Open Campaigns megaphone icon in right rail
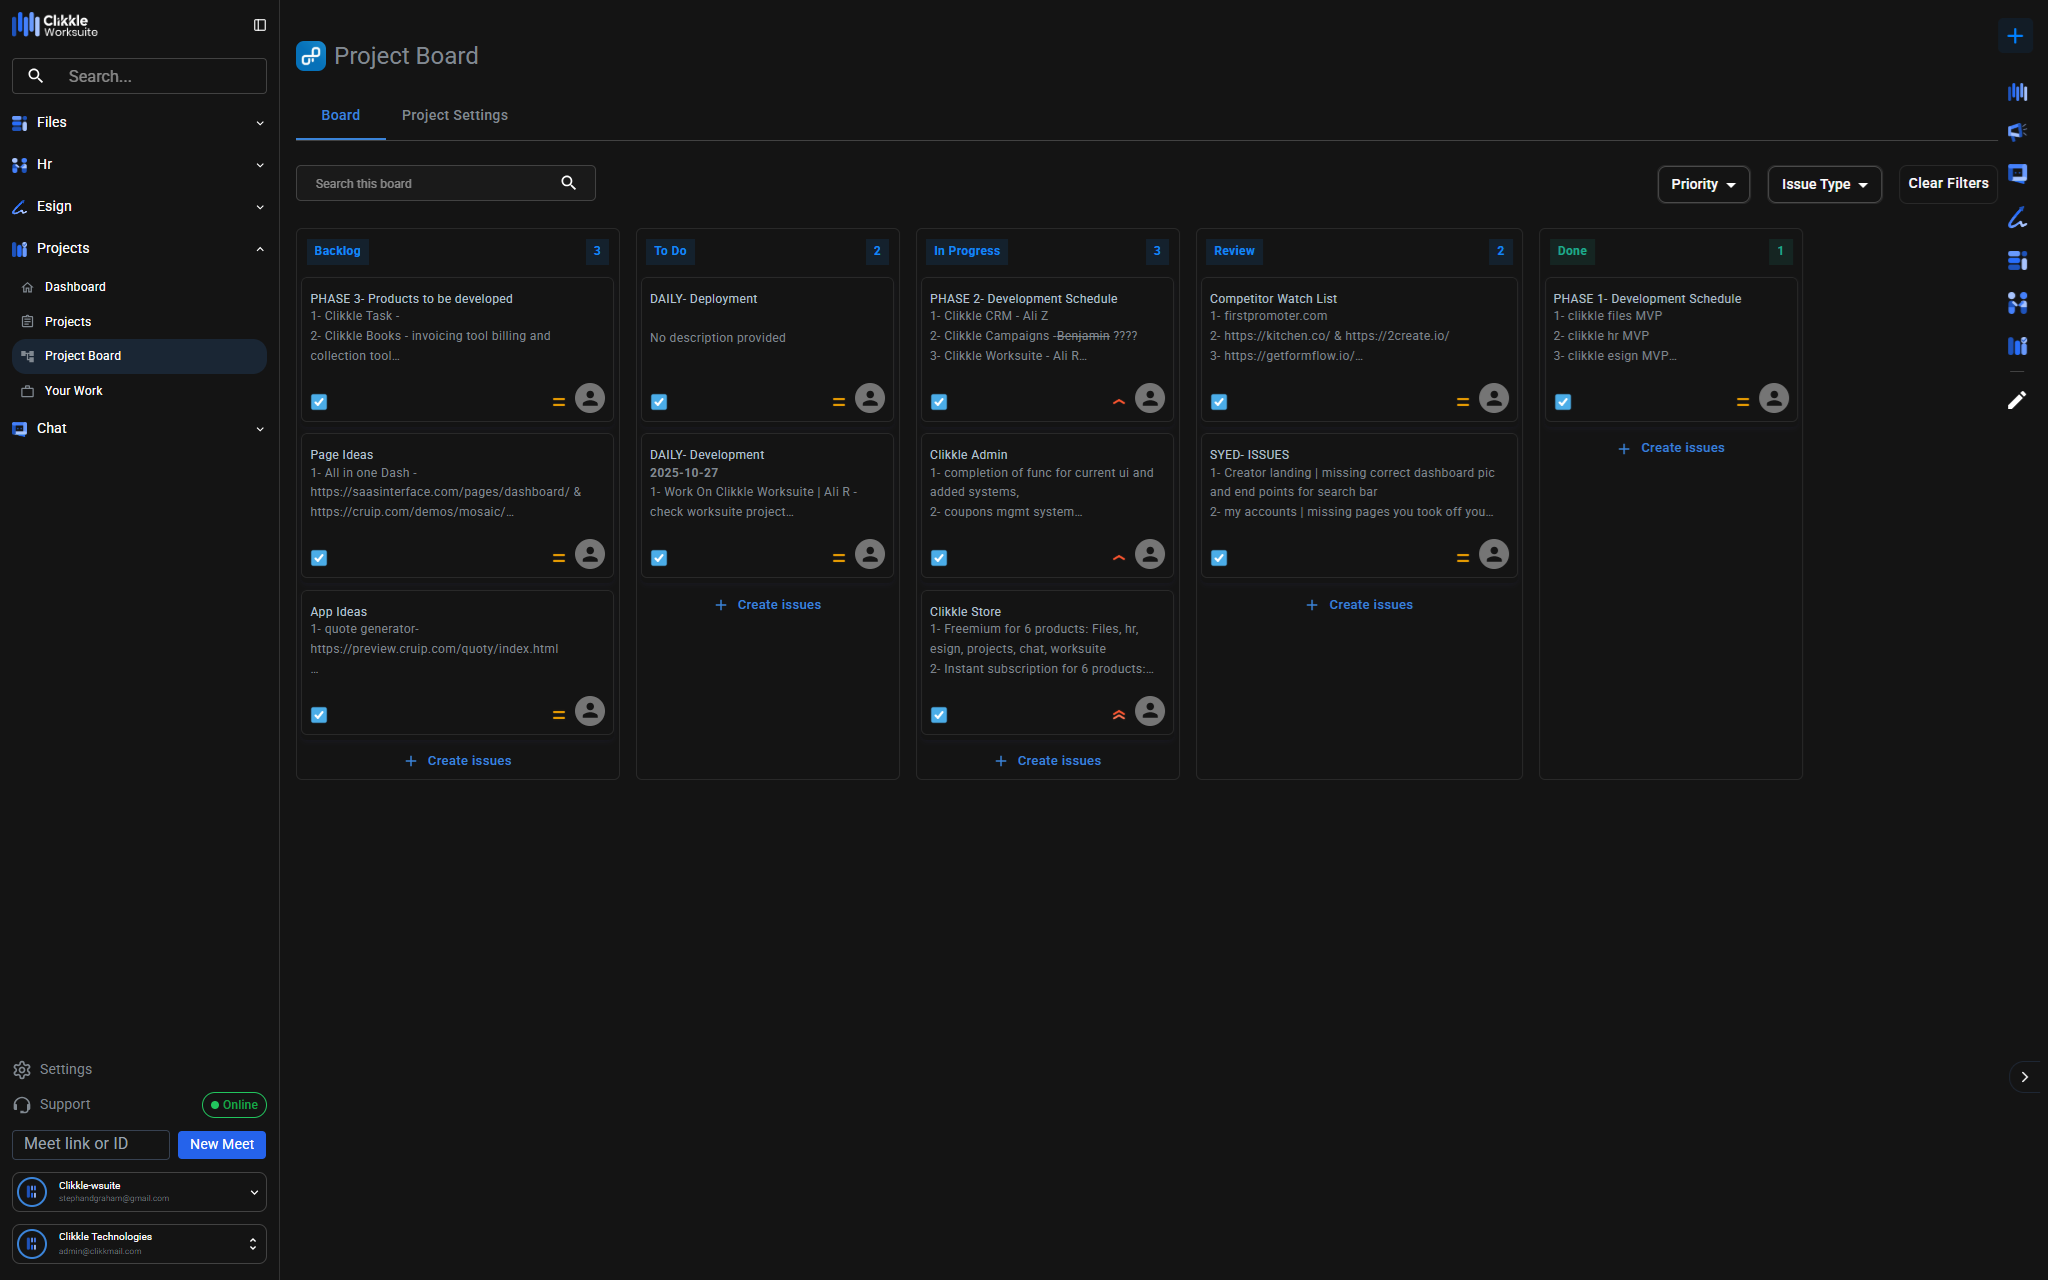 point(2017,132)
